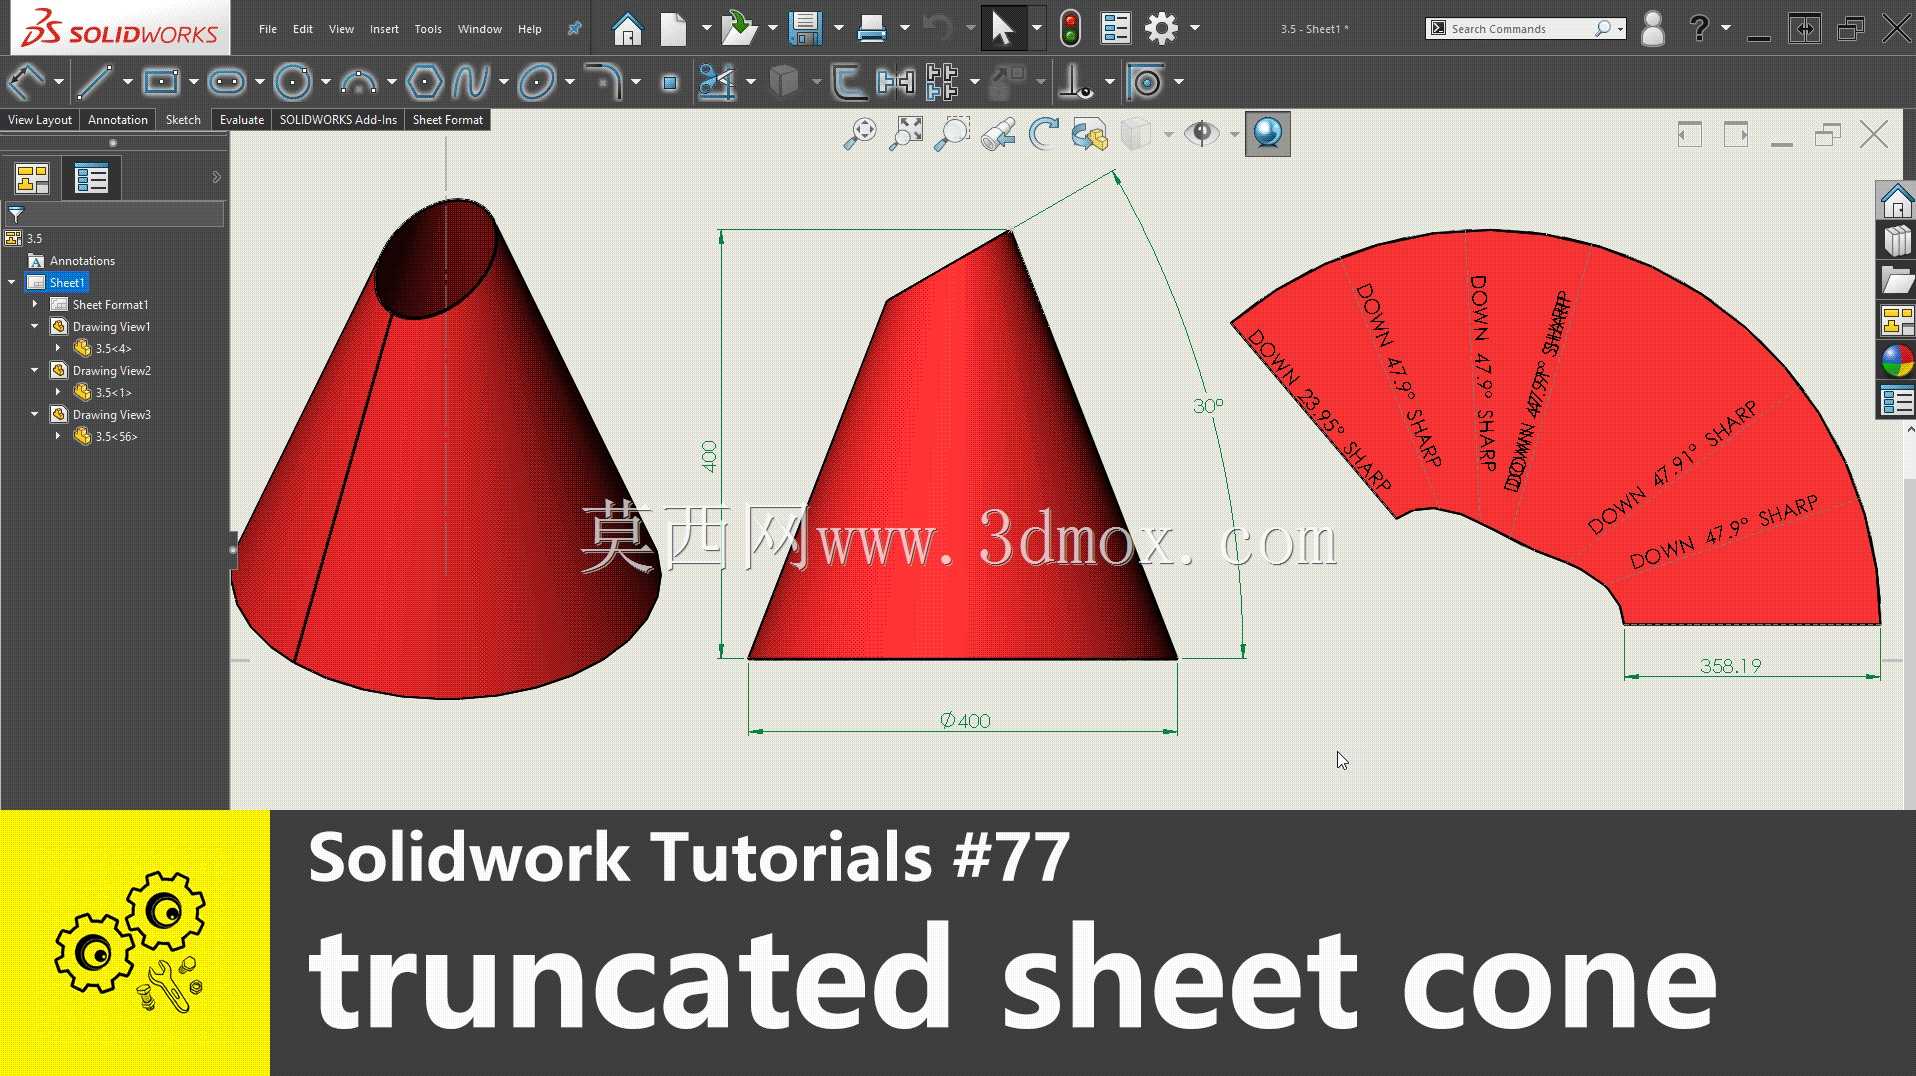Select the Sketch Fillet tool
This screenshot has height=1076, width=1916.
(604, 82)
